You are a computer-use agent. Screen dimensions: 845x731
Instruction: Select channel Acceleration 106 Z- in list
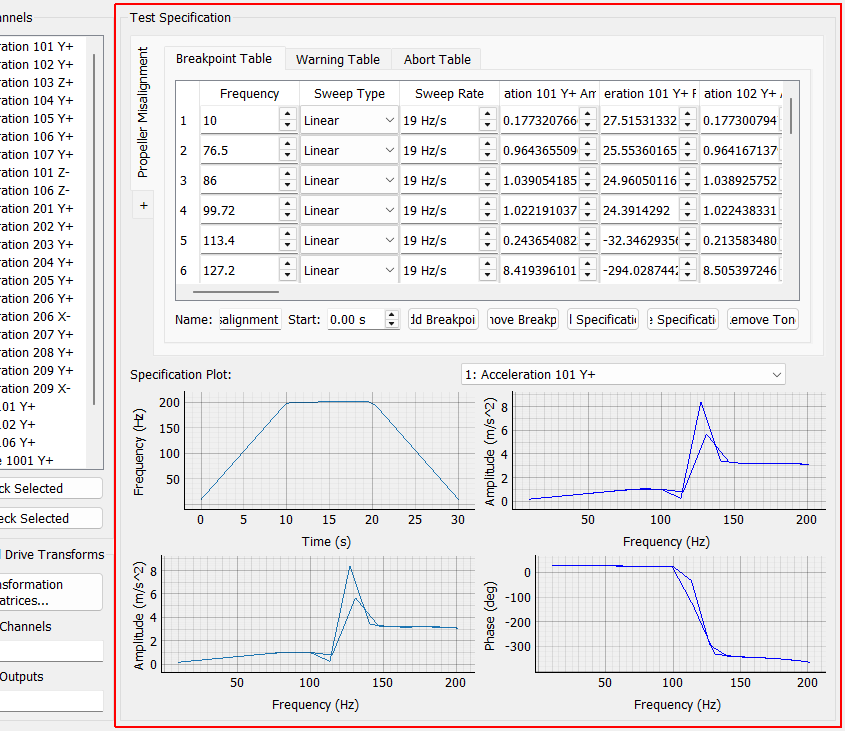click(x=43, y=190)
